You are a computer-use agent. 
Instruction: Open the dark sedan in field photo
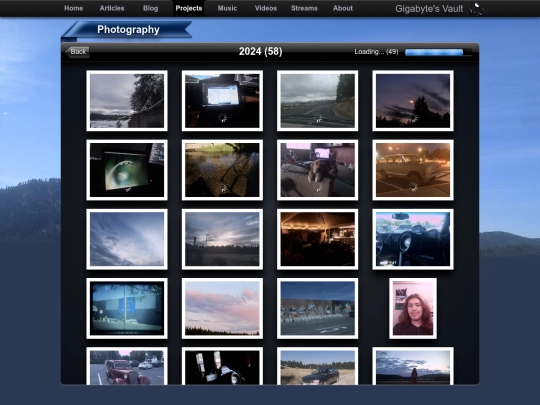click(x=318, y=366)
